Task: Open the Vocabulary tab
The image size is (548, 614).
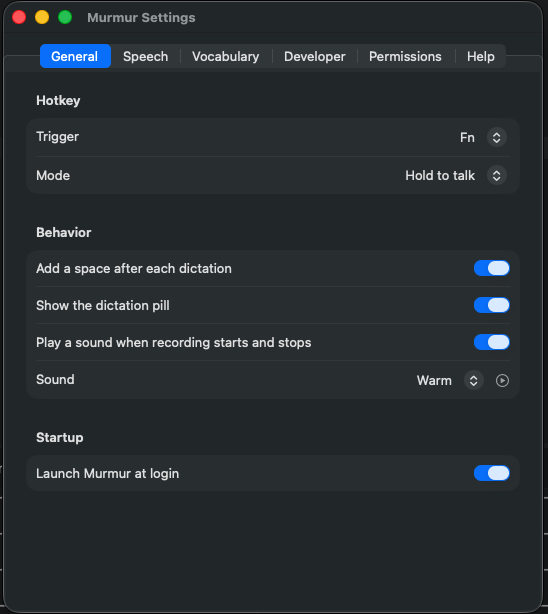Action: pos(226,56)
